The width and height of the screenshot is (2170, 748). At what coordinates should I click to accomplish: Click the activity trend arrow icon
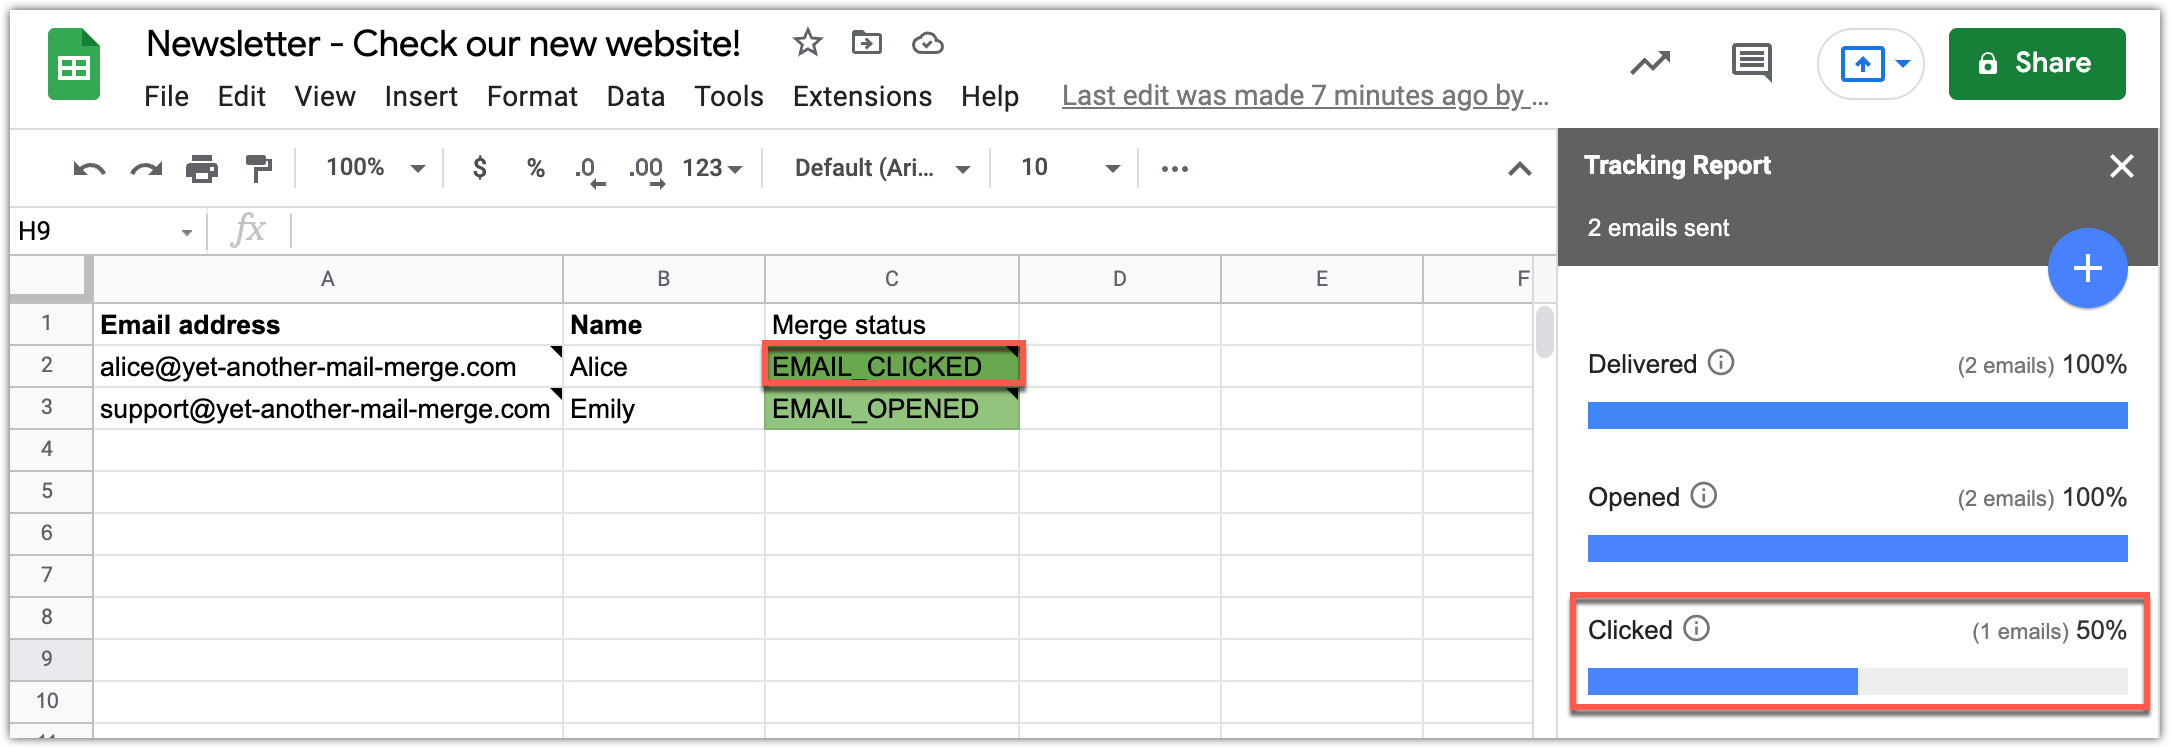(1650, 63)
